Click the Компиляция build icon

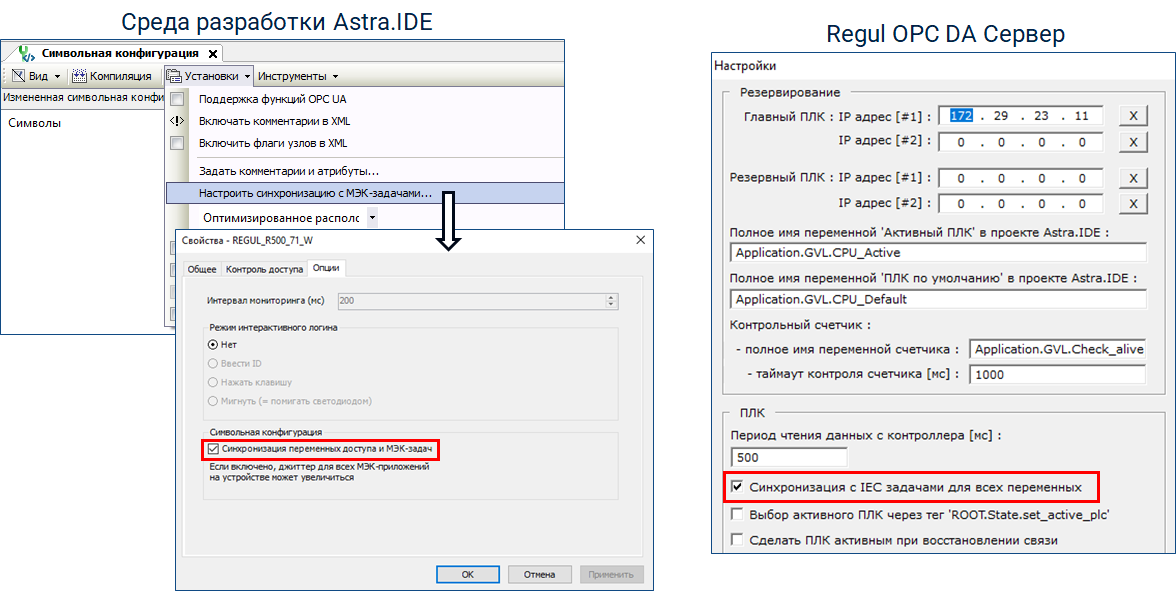(80, 76)
